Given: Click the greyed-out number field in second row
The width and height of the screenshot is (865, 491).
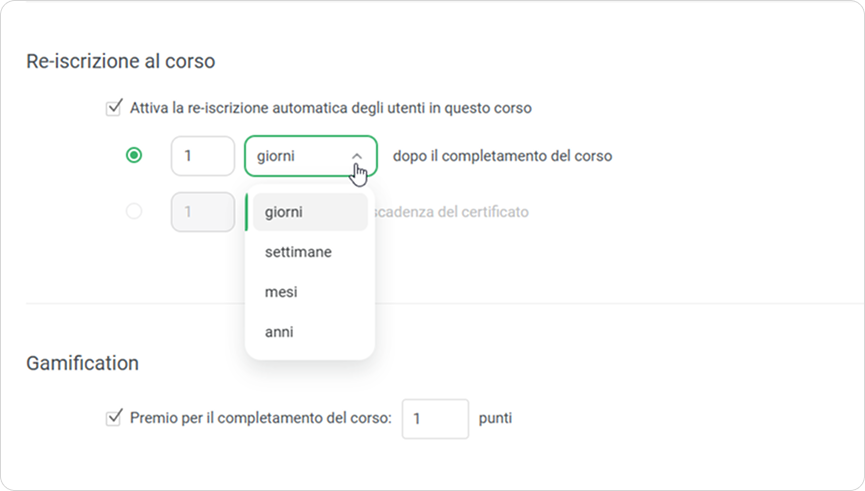Looking at the screenshot, I should click(203, 212).
